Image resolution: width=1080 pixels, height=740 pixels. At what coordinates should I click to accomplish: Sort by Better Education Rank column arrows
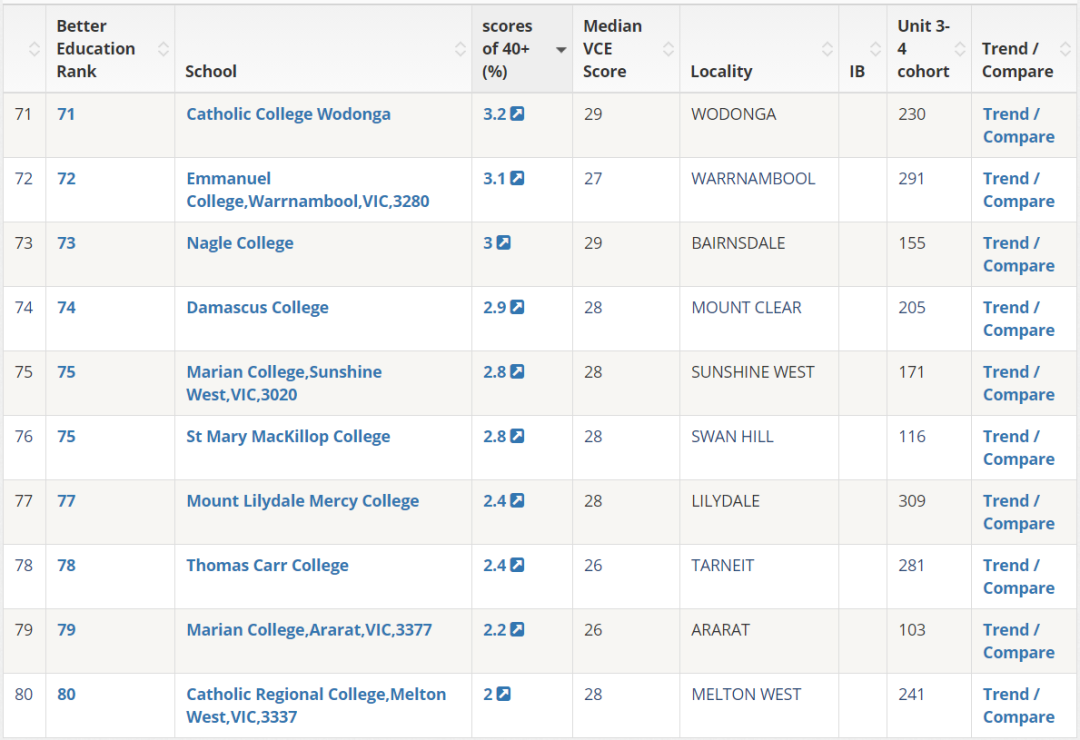[x=163, y=49]
